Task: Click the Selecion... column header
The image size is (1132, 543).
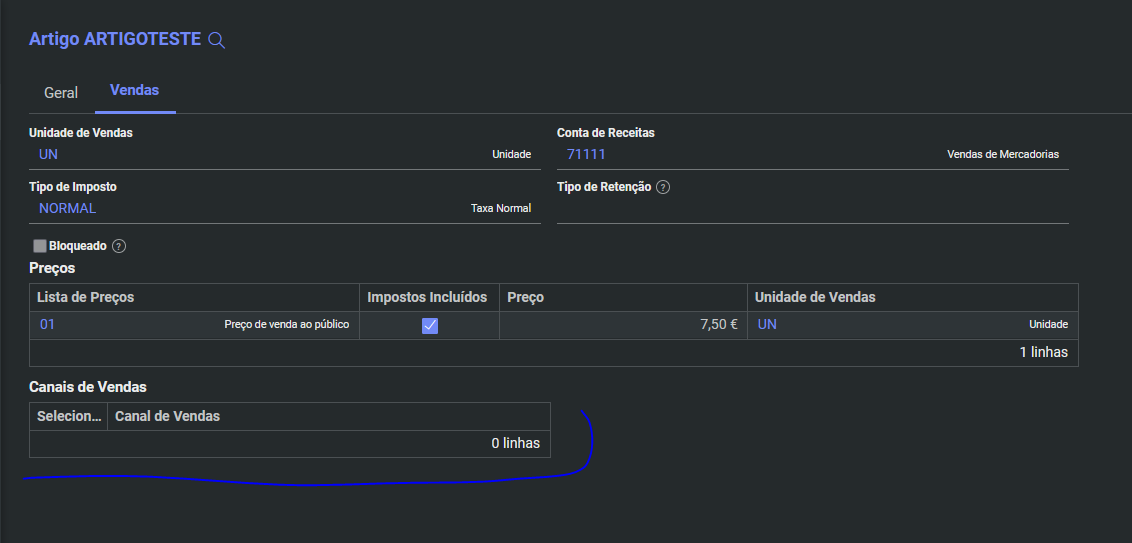Action: tap(69, 416)
